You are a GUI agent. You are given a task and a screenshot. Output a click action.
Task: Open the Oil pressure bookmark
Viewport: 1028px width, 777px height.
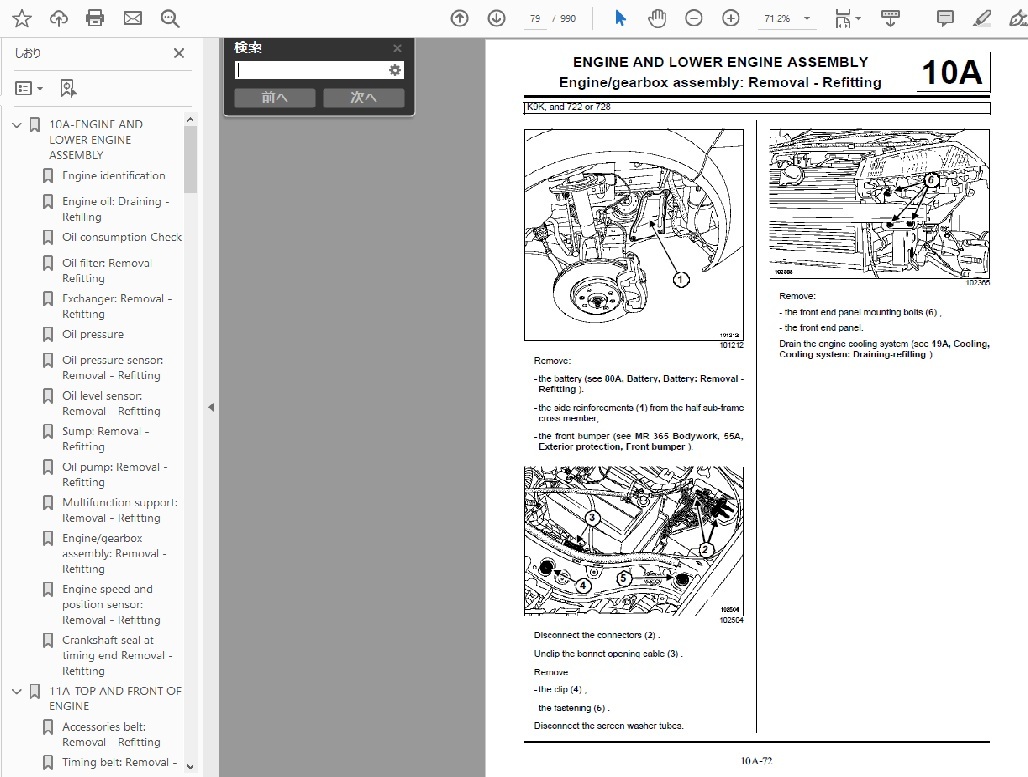click(x=93, y=334)
